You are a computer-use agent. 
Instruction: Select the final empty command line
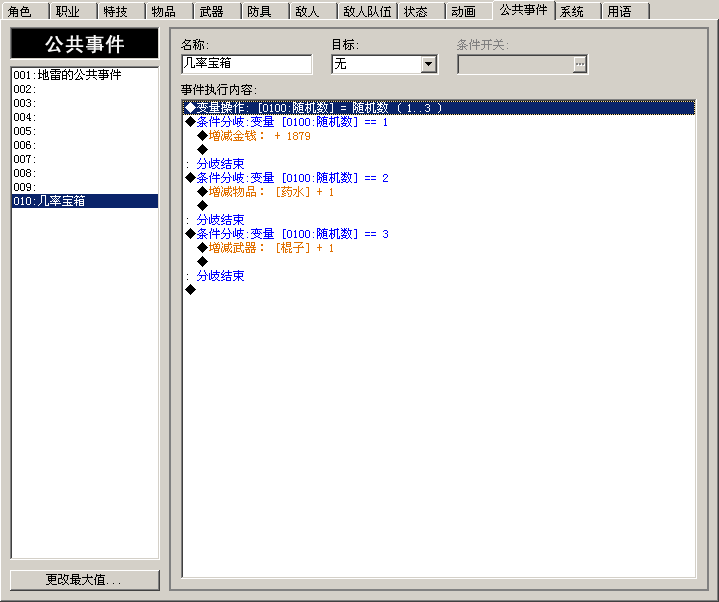[439, 290]
